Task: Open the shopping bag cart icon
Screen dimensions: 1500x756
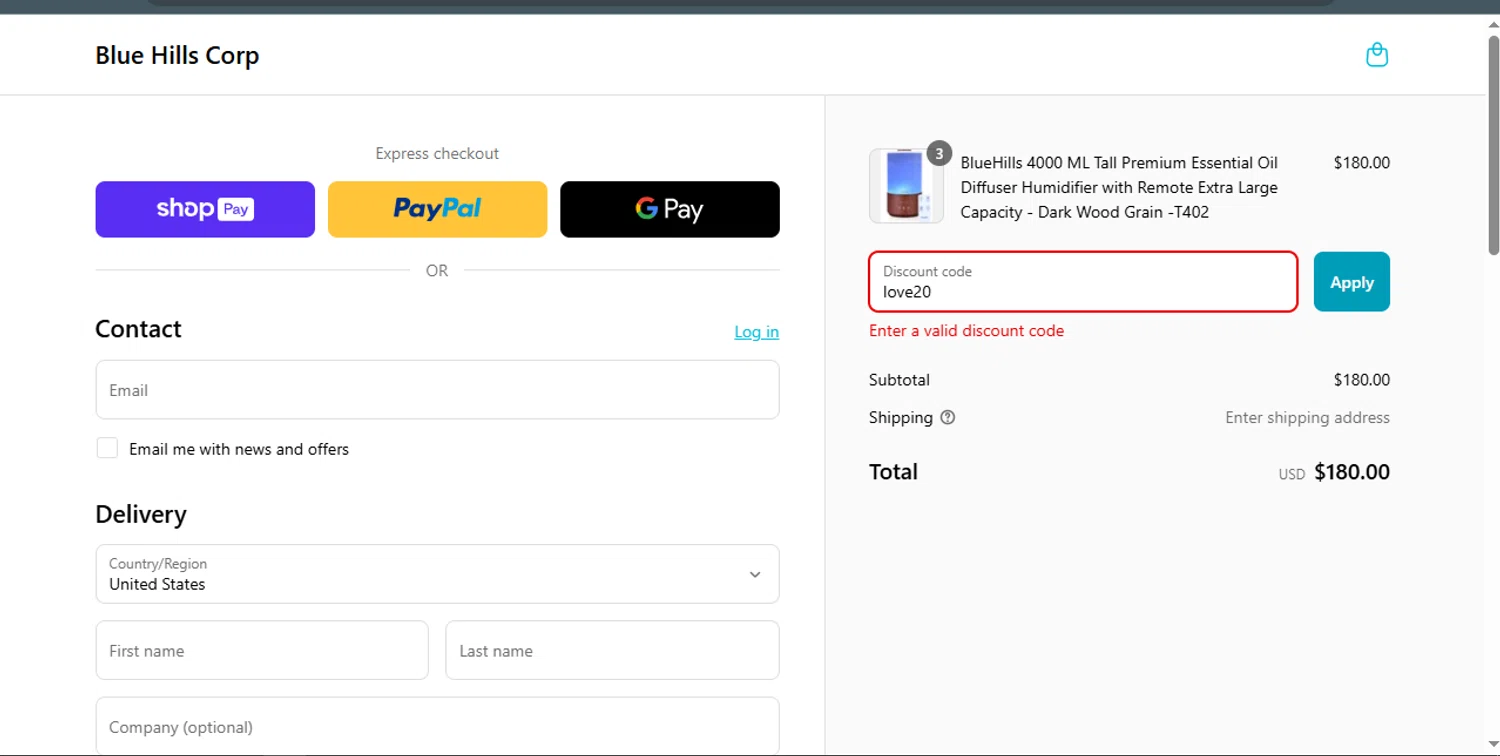Action: click(x=1377, y=55)
